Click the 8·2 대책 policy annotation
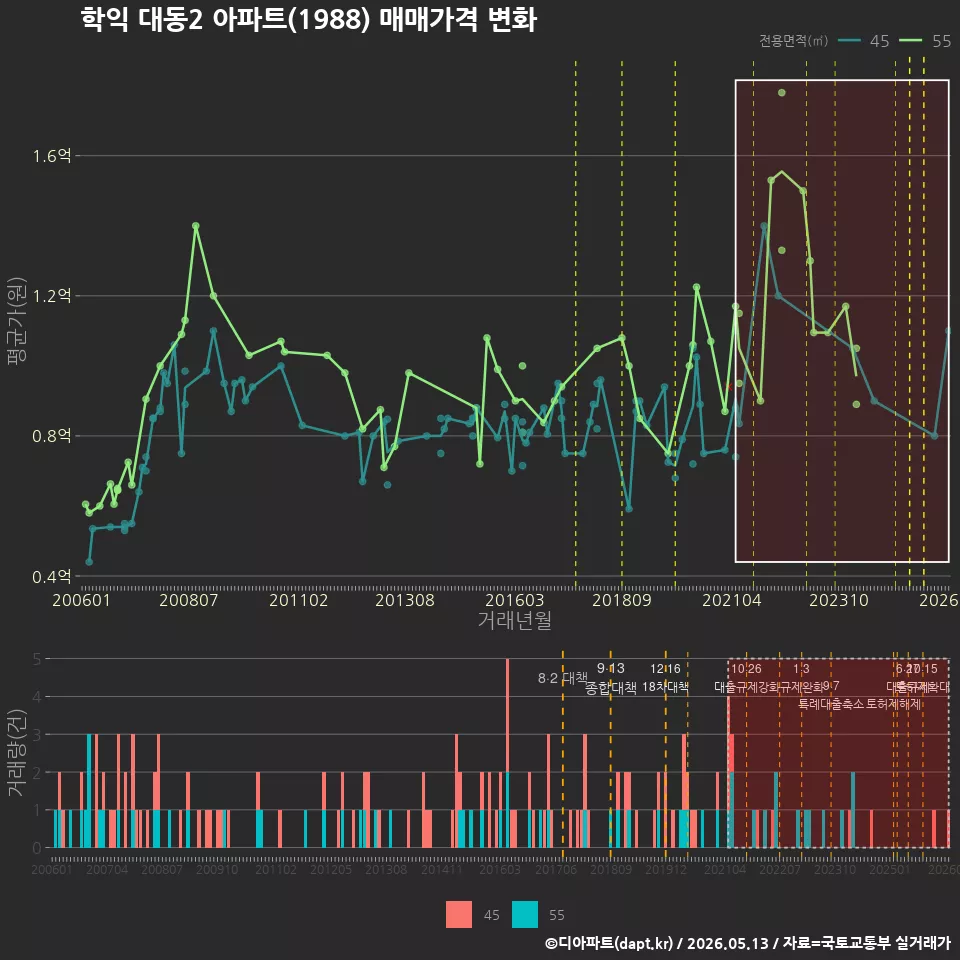 coord(562,678)
